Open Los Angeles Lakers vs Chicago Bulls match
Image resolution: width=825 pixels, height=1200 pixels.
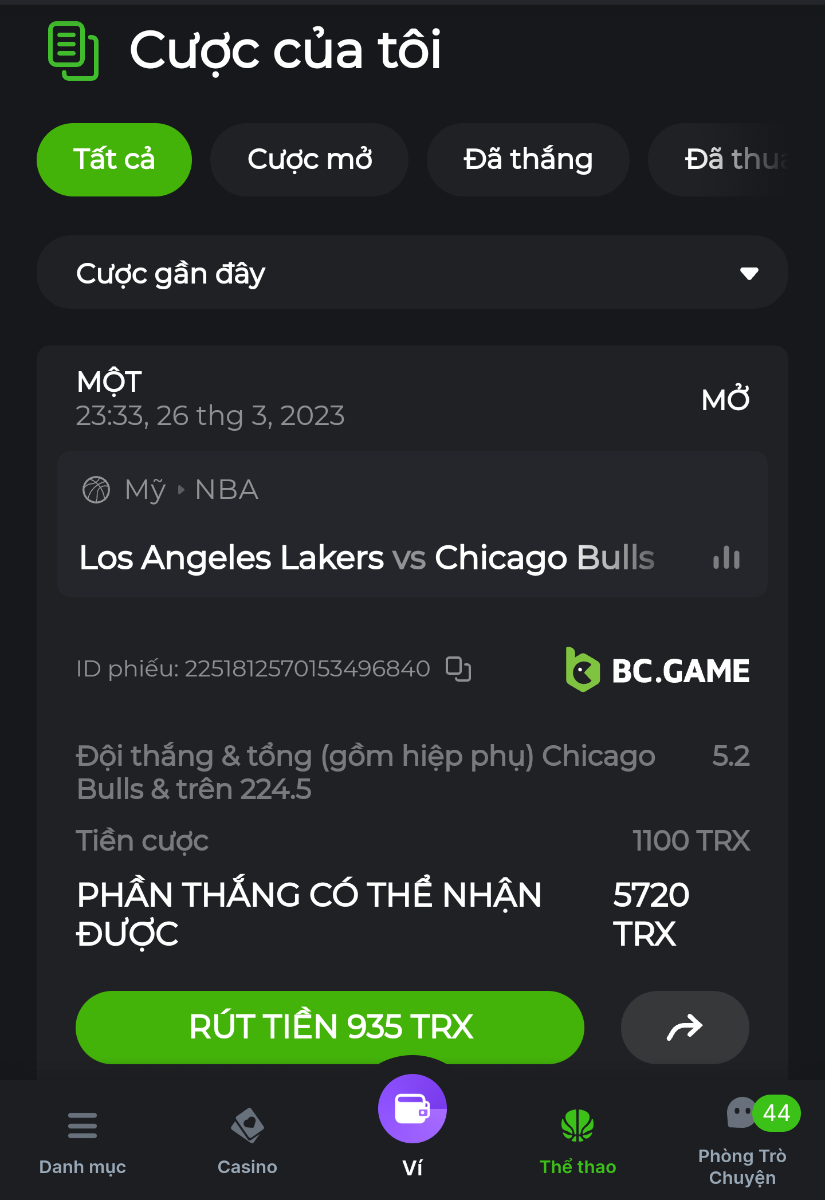click(367, 558)
